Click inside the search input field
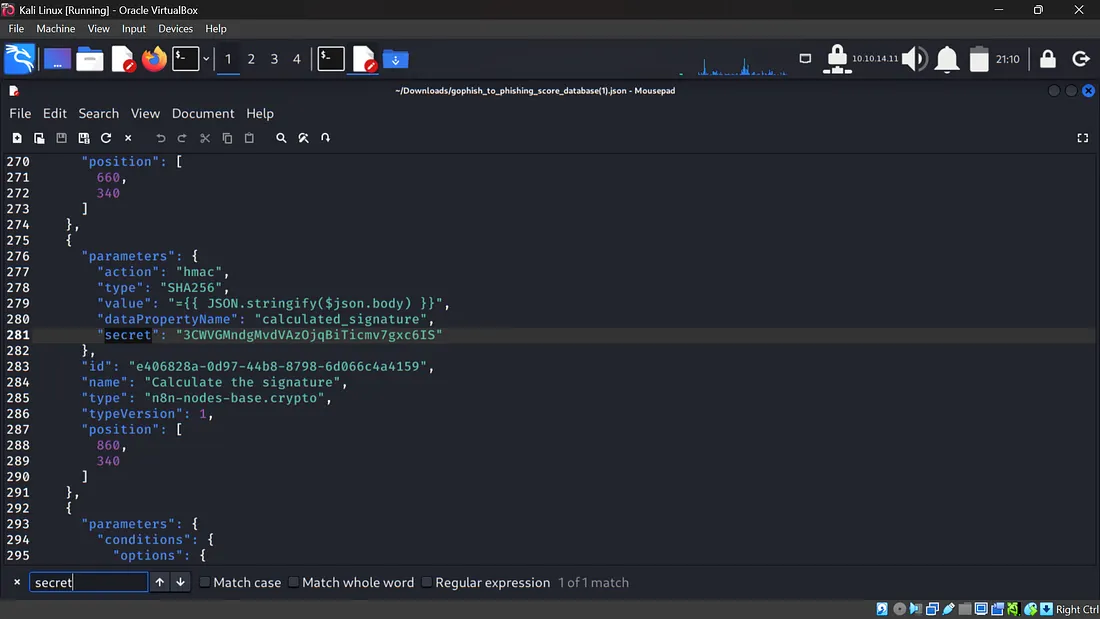1100x619 pixels. pos(88,582)
